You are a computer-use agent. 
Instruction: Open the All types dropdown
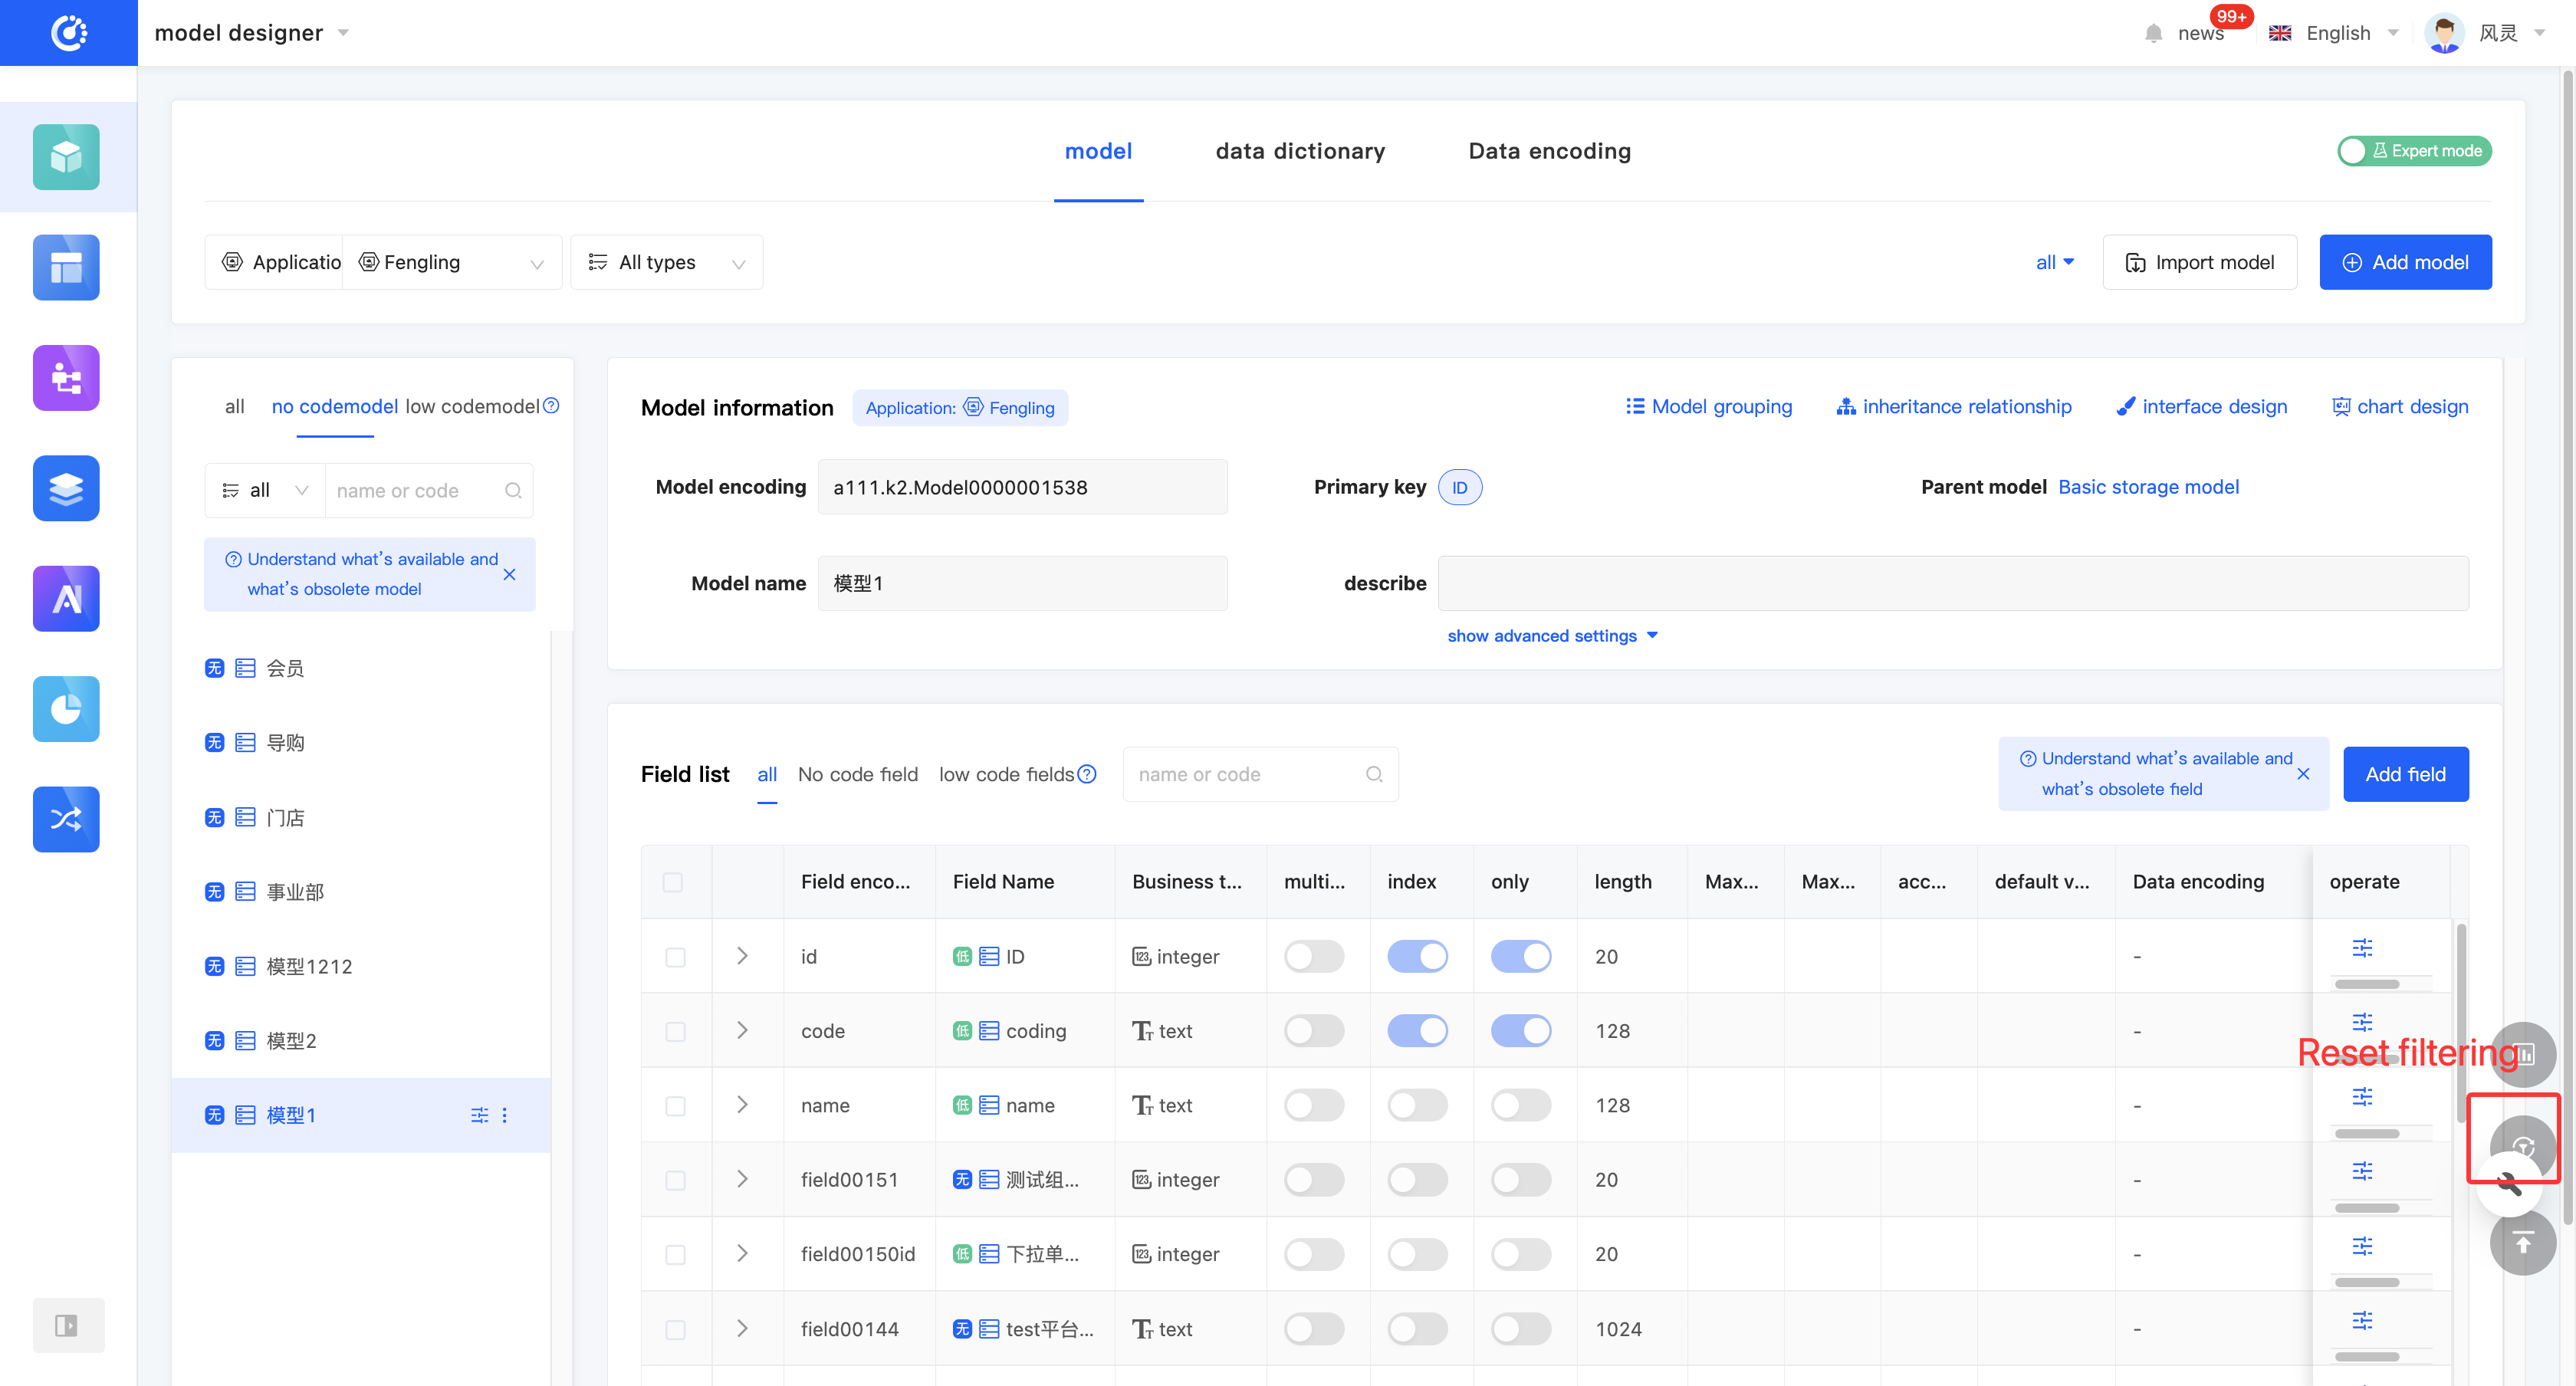coord(666,262)
